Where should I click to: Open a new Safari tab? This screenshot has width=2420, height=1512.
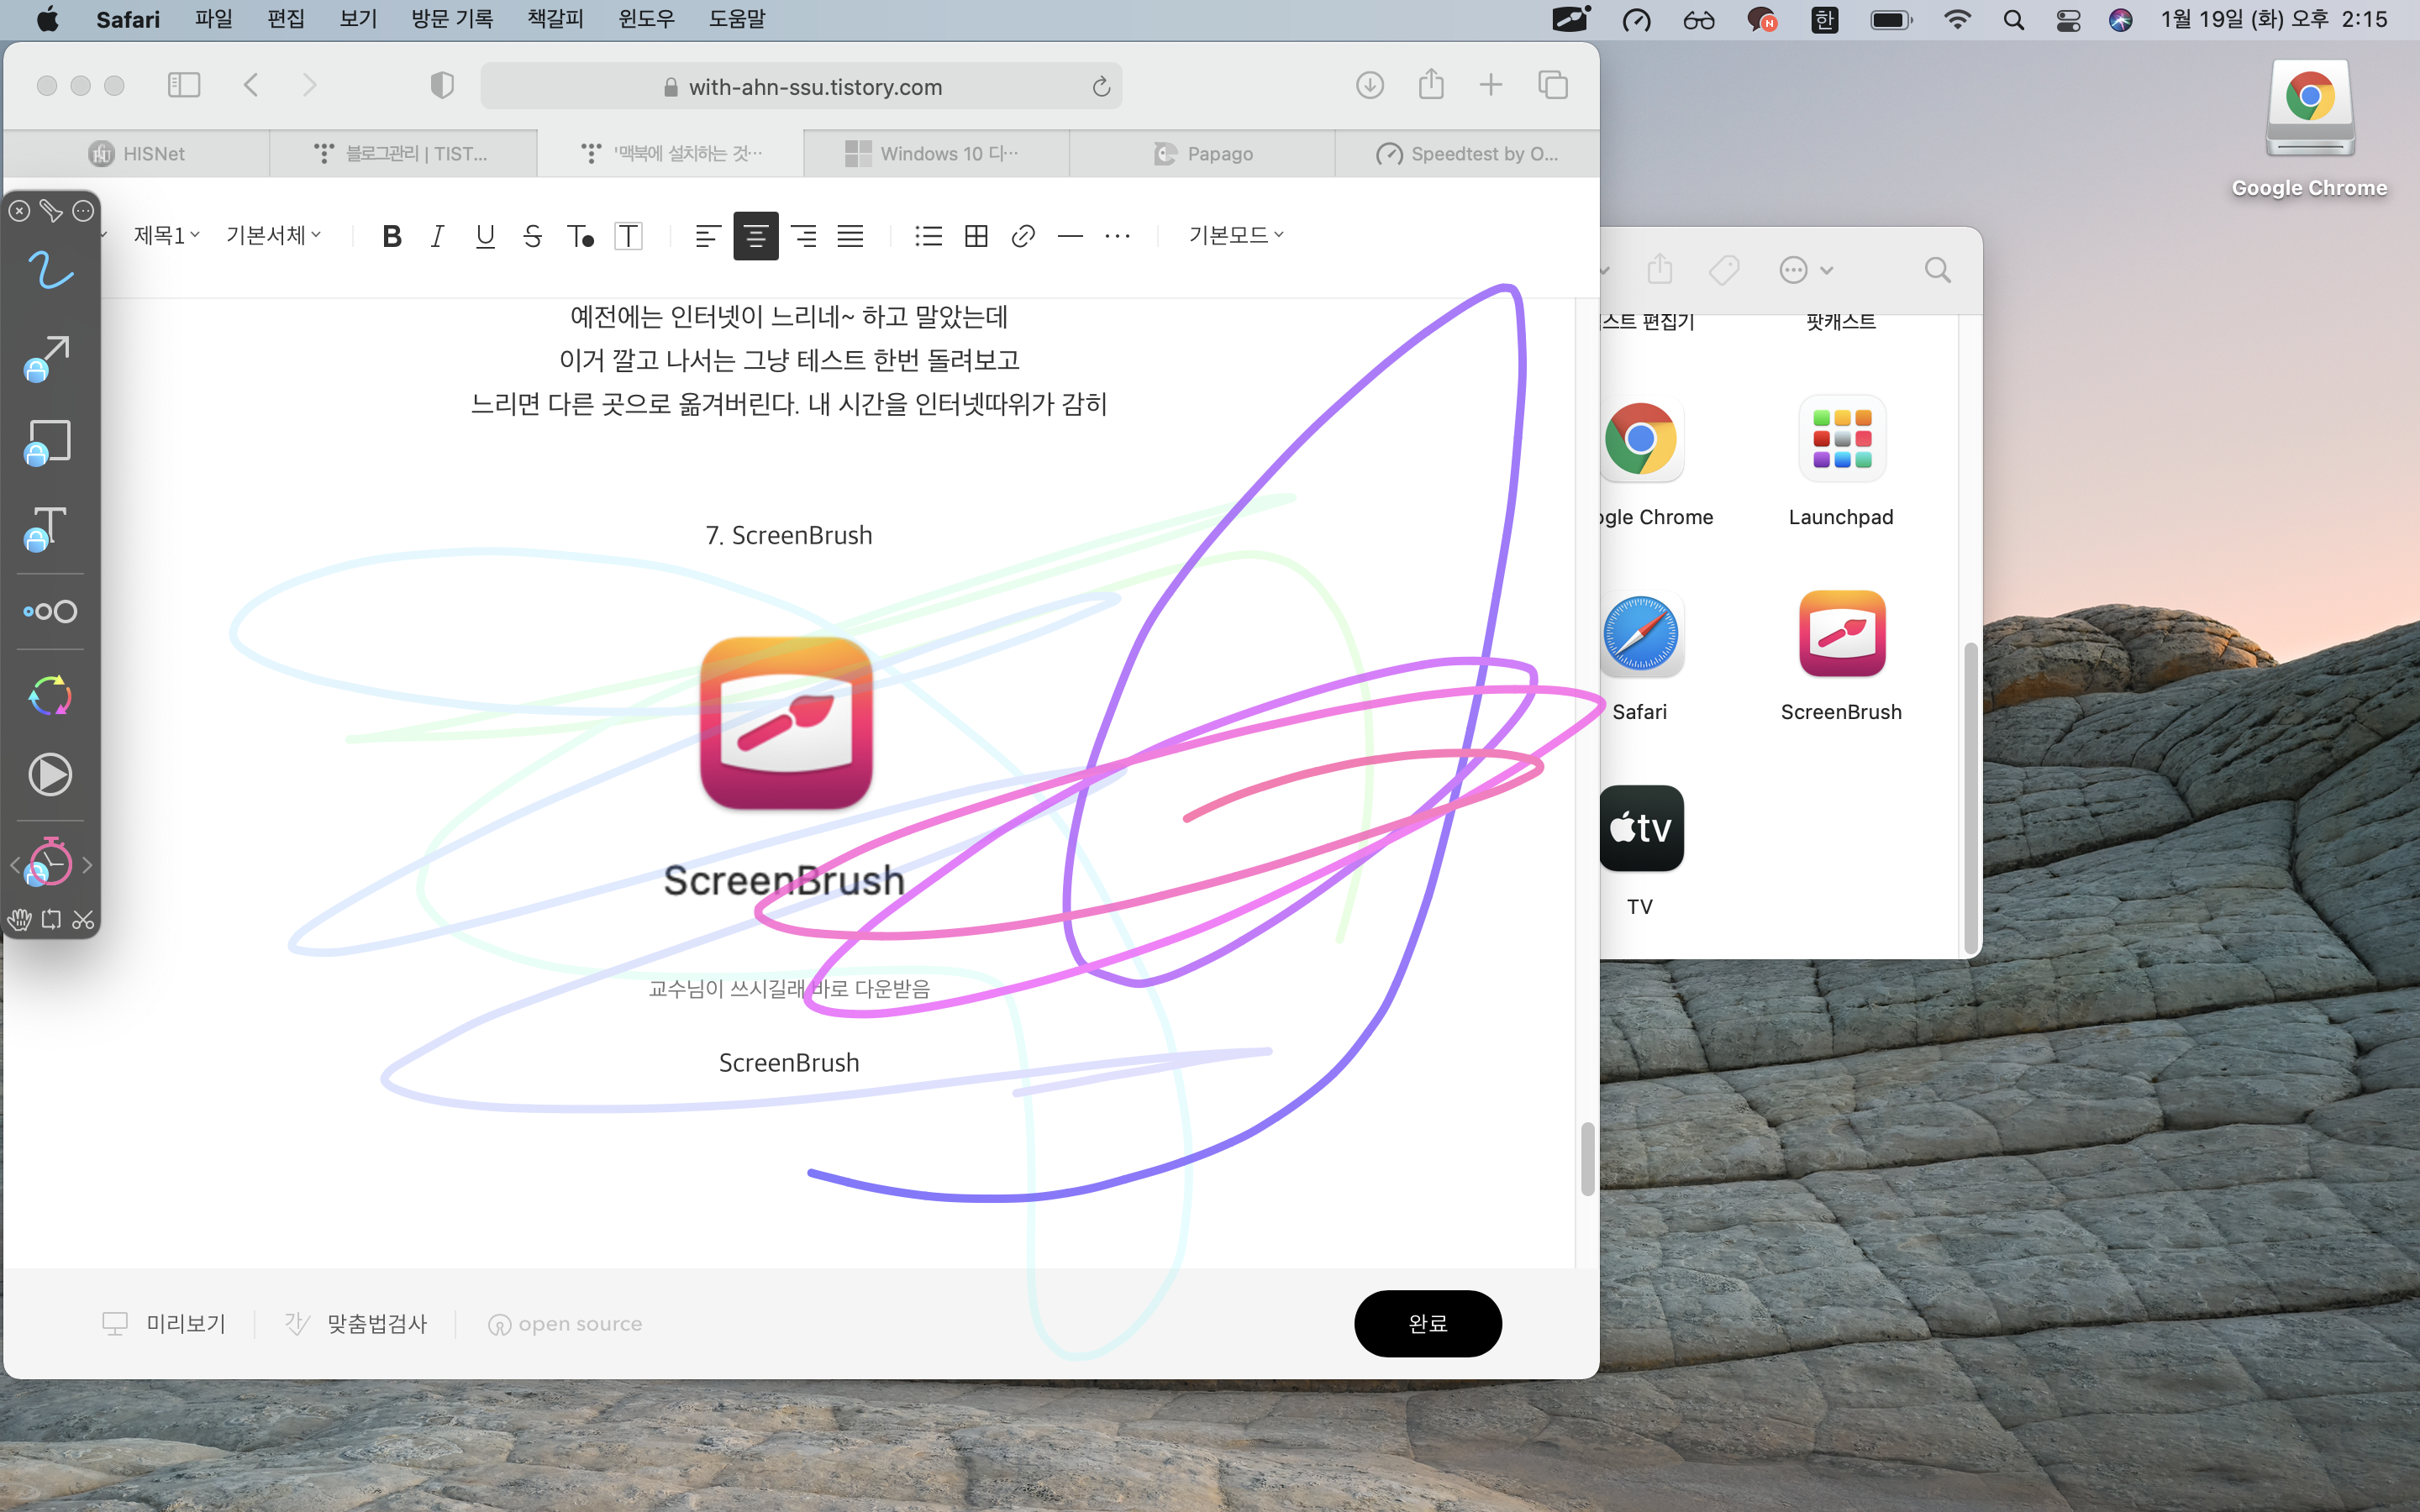coord(1491,85)
